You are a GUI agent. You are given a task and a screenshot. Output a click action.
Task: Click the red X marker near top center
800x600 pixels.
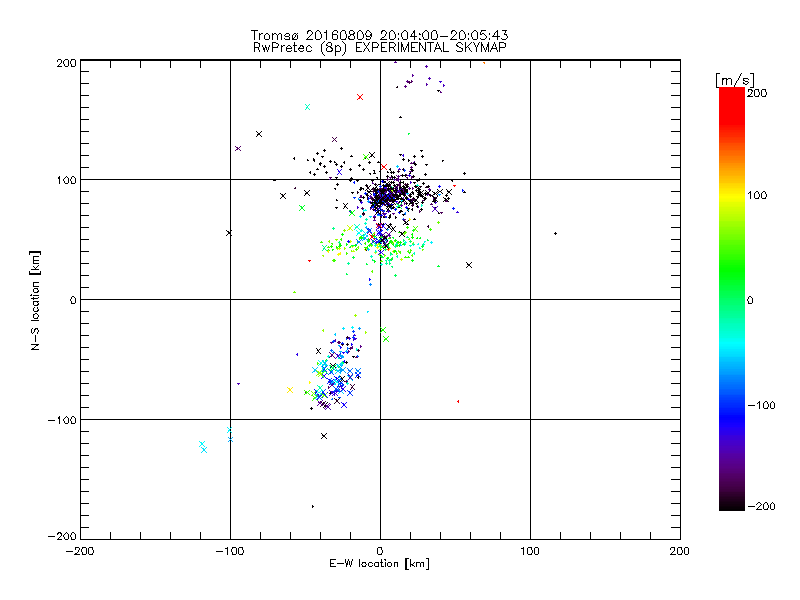pyautogui.click(x=360, y=97)
